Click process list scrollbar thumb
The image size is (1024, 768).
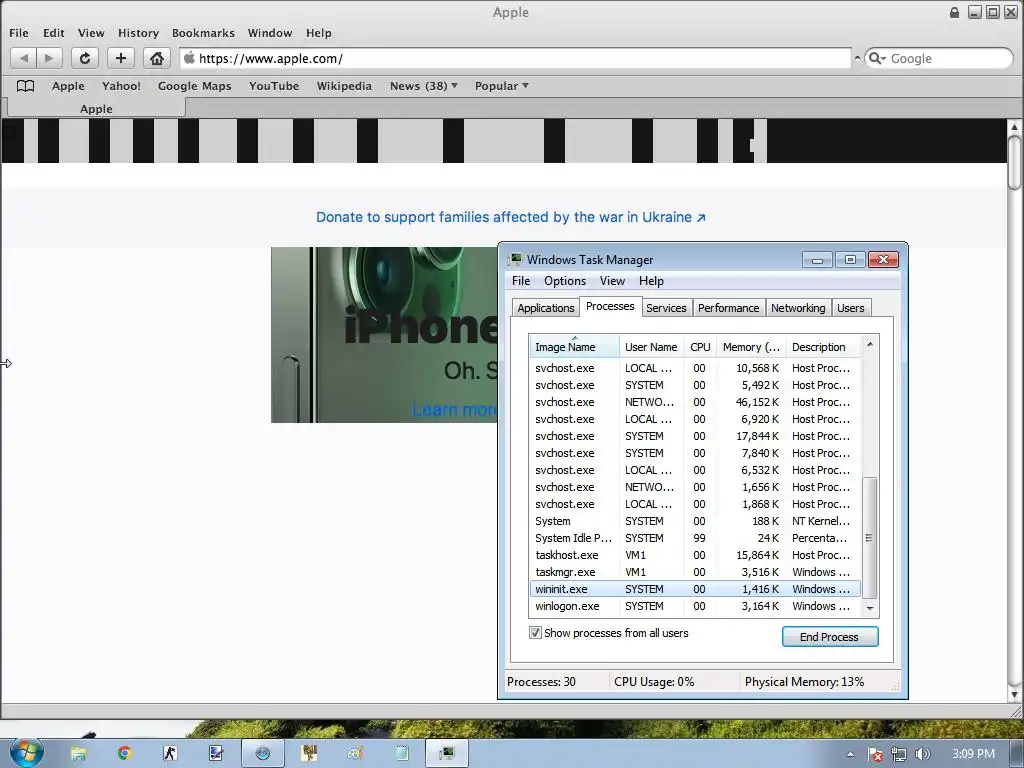coord(869,537)
